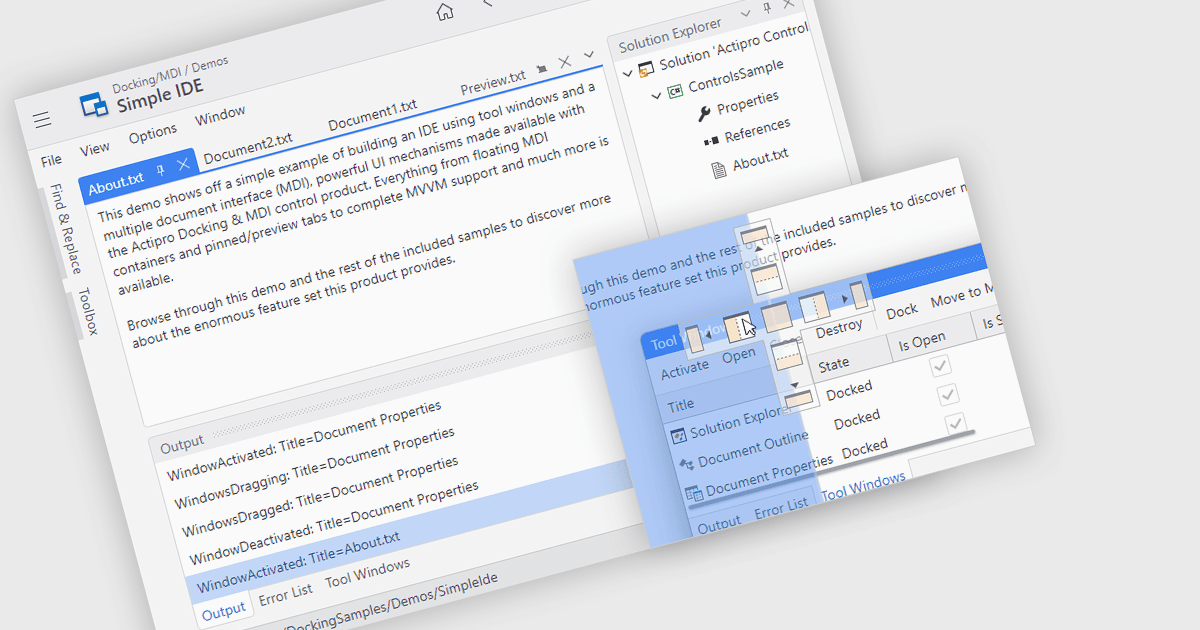Viewport: 1200px width, 630px height.
Task: Toggle the third Is Open checkbox in inset grid
Action: (x=955, y=422)
